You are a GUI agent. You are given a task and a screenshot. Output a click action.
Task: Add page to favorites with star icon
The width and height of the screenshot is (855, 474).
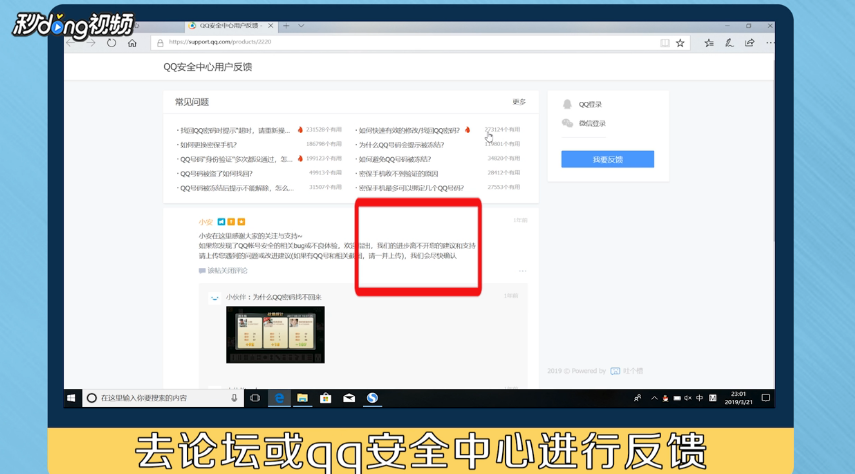click(680, 43)
